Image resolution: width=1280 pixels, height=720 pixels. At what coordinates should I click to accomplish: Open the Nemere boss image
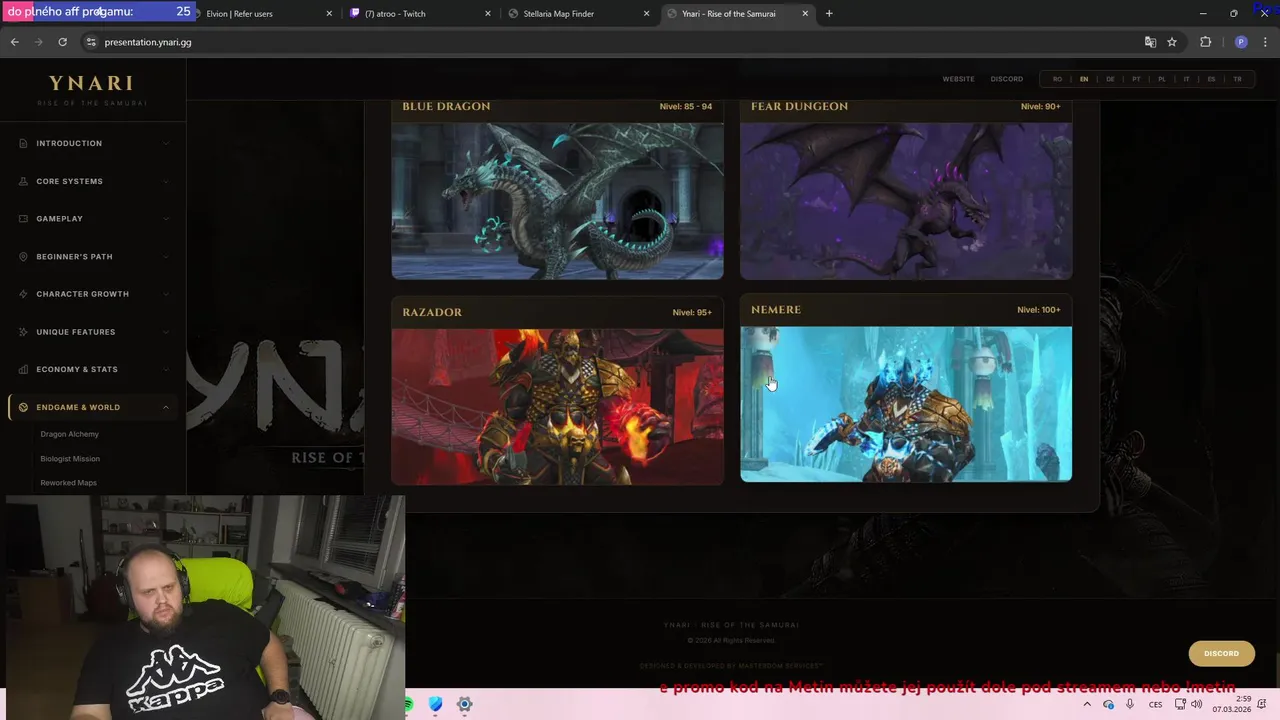[x=906, y=404]
